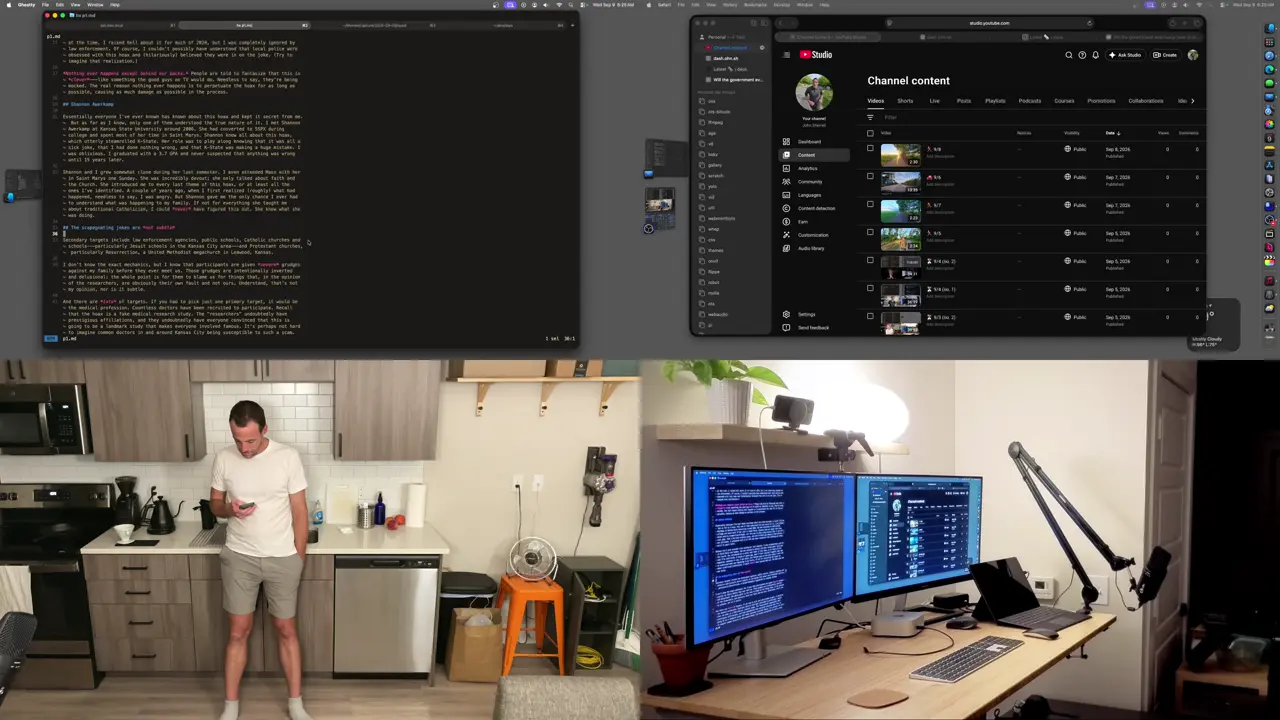Open the YouTube Studio hamburger menu
The width and height of the screenshot is (1280, 720).
click(x=787, y=55)
